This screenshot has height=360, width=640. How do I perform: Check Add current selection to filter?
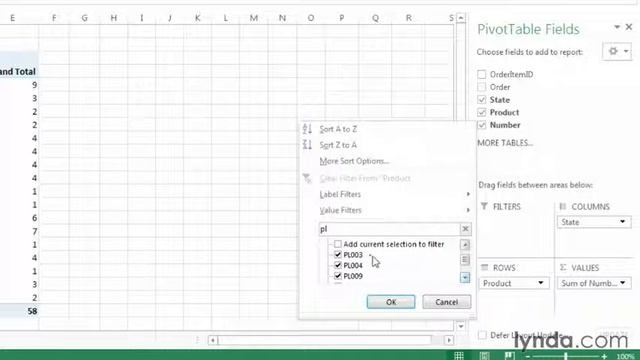[x=338, y=244]
